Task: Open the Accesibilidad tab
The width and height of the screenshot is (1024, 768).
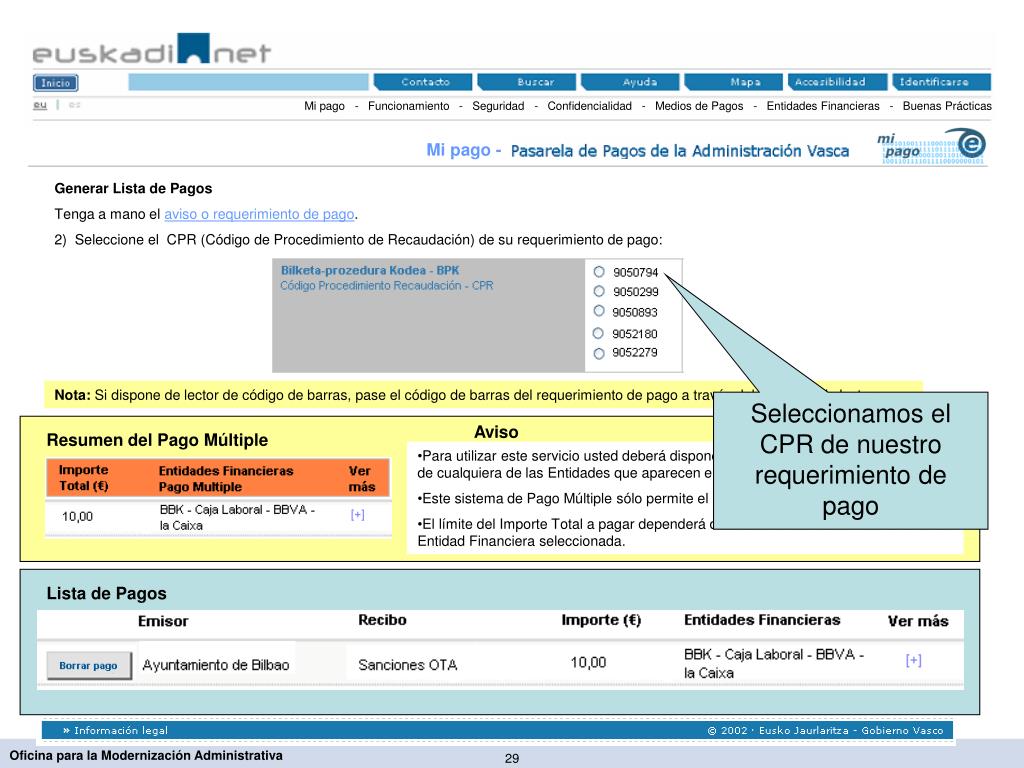Action: coord(838,82)
